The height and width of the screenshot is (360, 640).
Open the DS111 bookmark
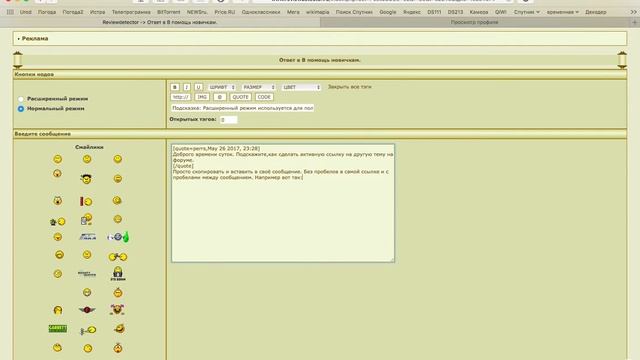click(434, 12)
